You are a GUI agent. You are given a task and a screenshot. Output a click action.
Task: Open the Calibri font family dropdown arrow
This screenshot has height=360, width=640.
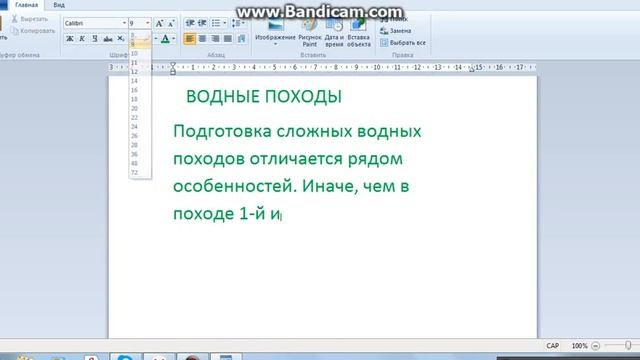point(124,23)
